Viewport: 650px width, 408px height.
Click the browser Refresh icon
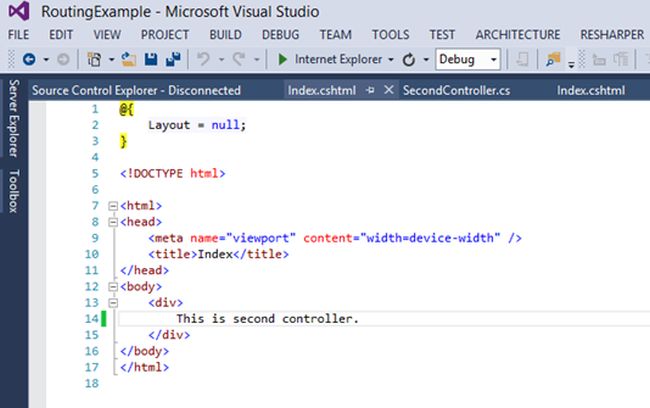tap(408, 60)
